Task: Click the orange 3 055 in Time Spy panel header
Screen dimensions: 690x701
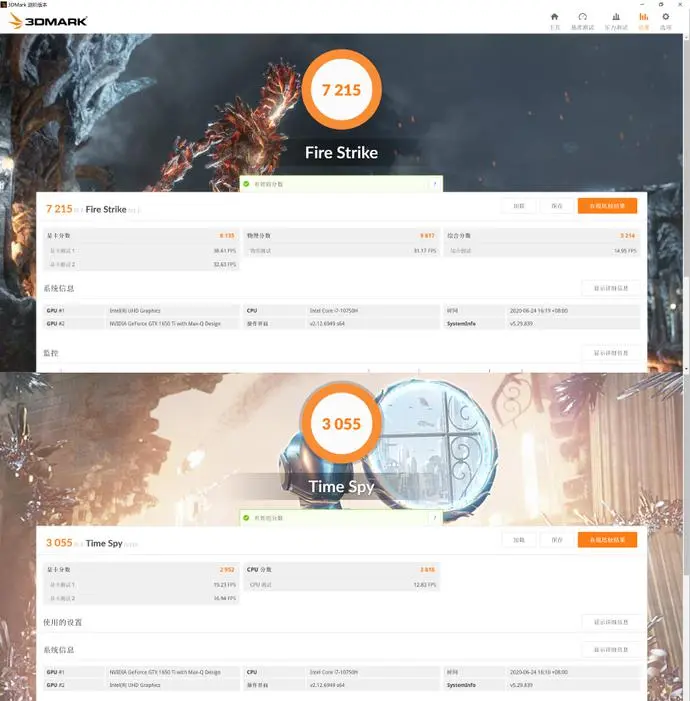Action: (59, 543)
